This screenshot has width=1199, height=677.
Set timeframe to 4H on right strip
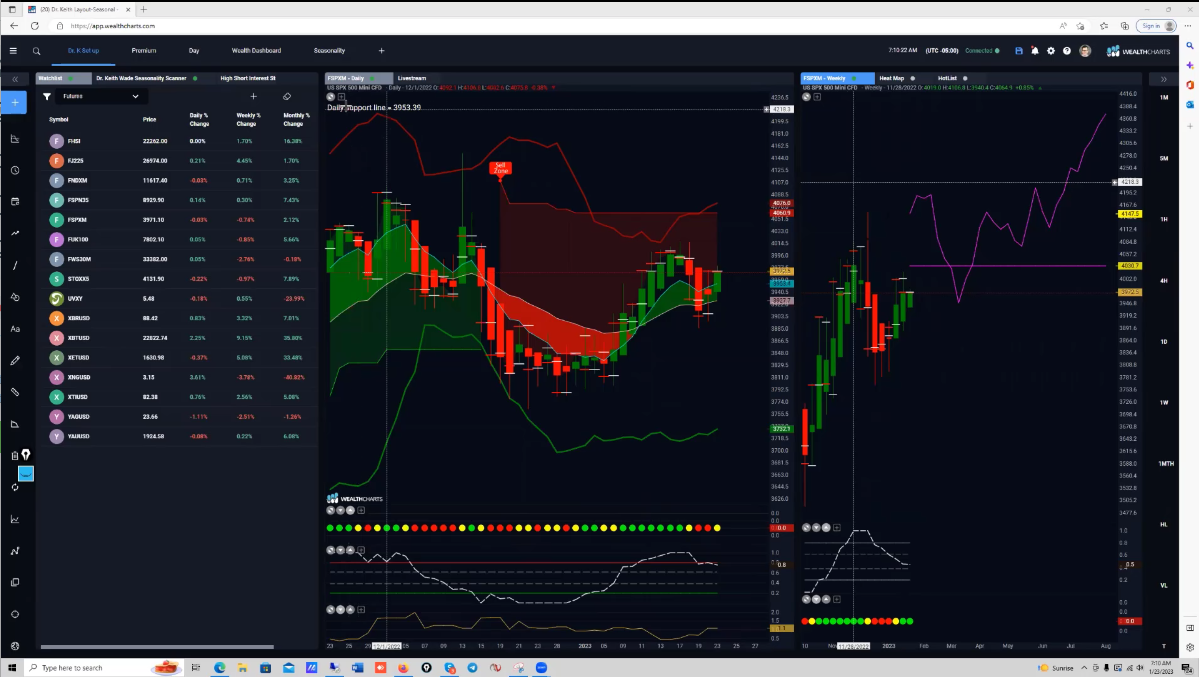tap(1164, 281)
